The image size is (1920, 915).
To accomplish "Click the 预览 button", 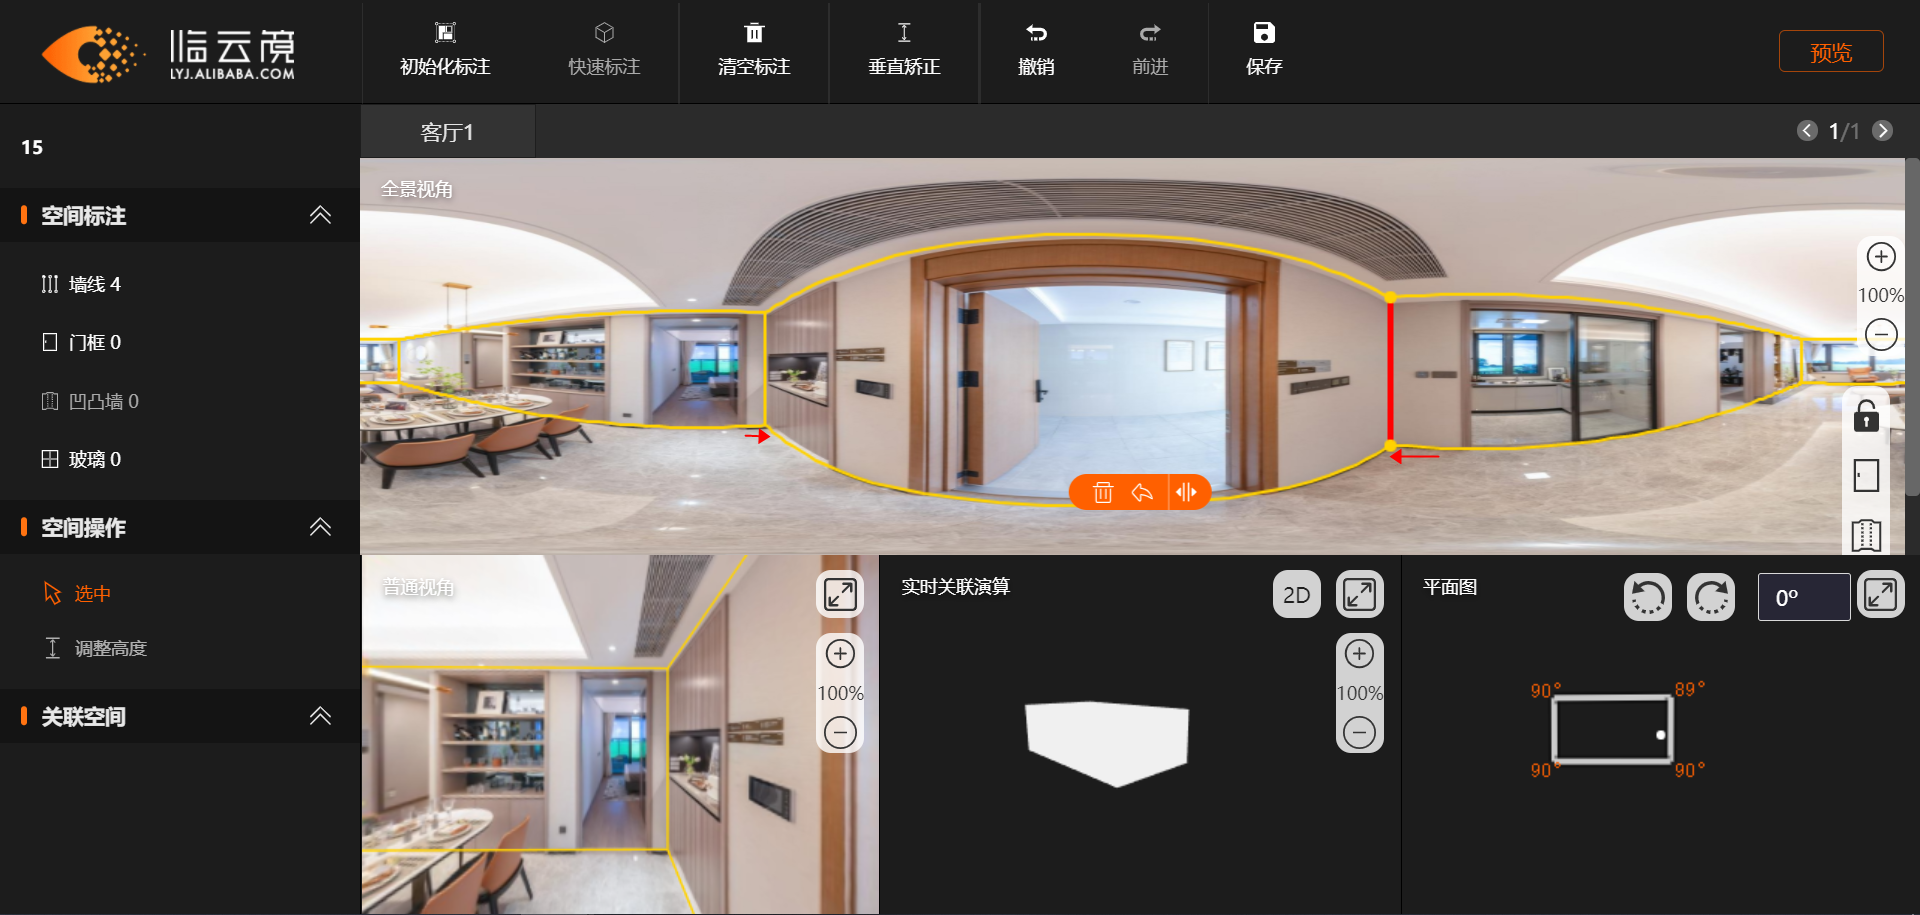I will tap(1831, 52).
